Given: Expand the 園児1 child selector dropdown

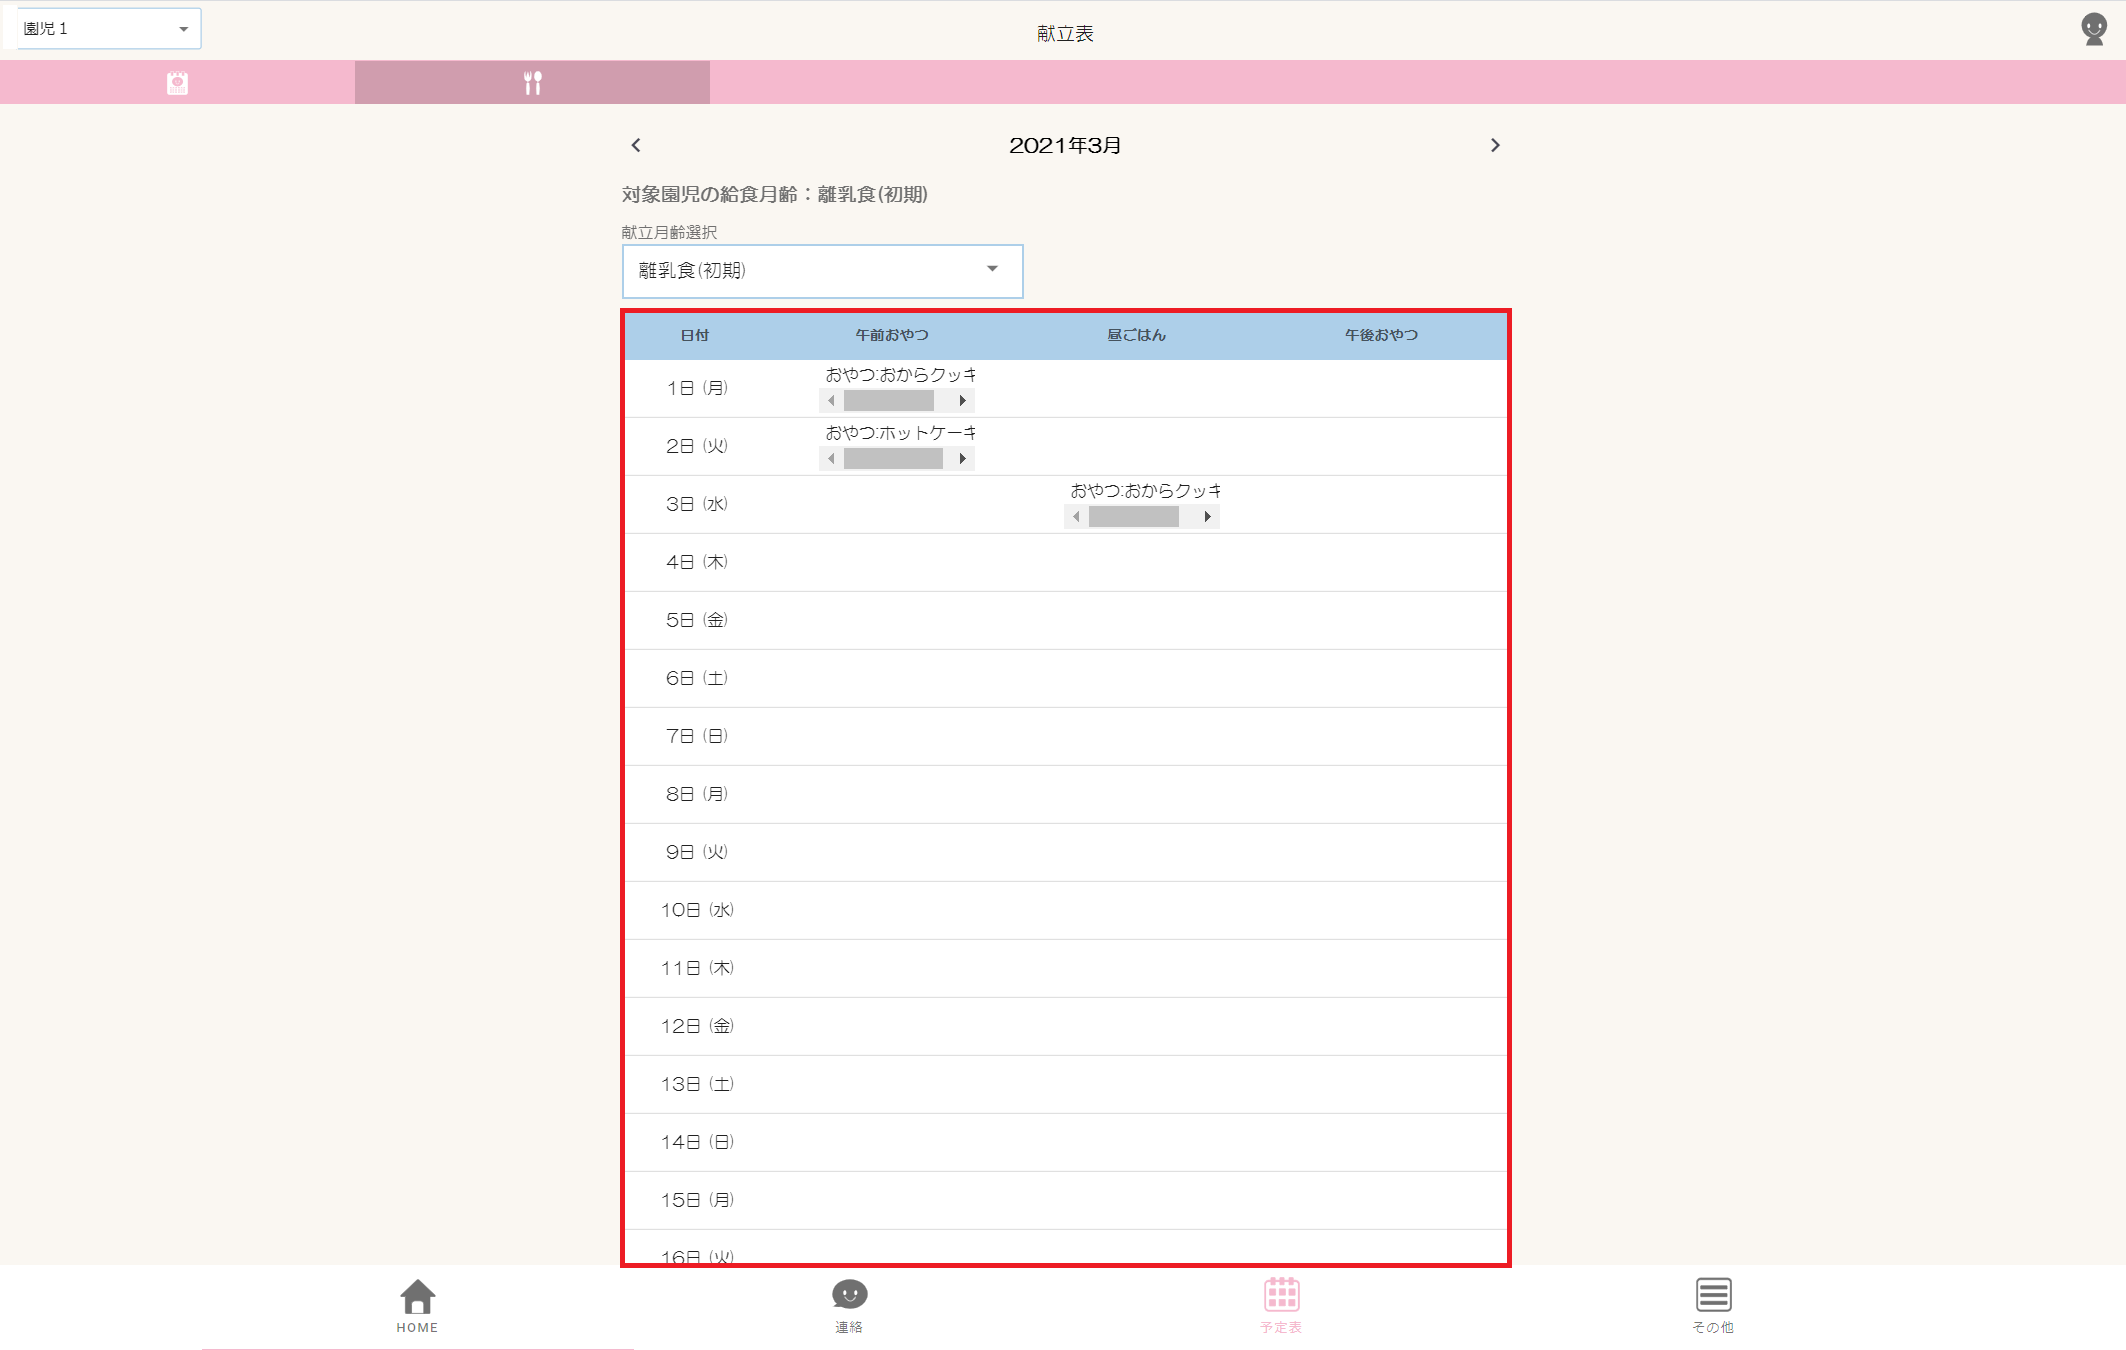Looking at the screenshot, I should tap(108, 29).
